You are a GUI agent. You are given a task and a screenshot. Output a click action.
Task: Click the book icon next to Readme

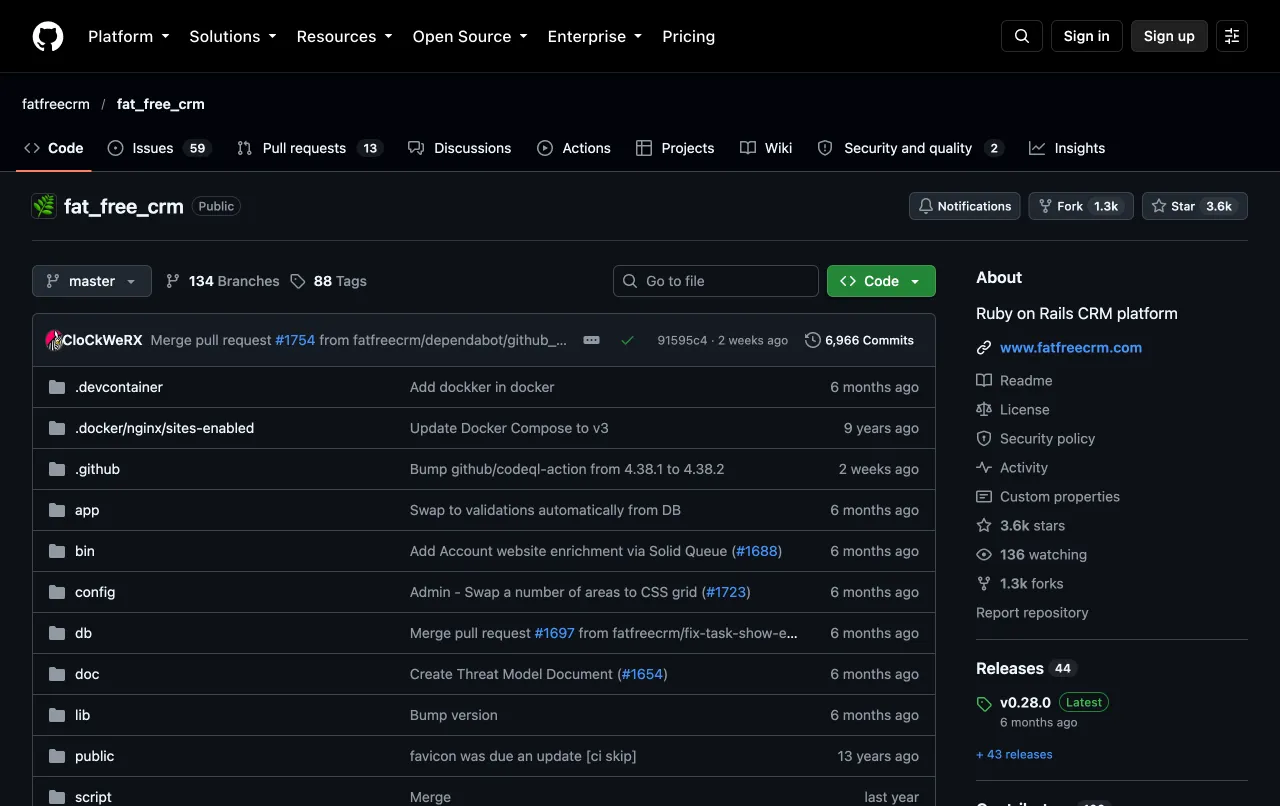984,381
